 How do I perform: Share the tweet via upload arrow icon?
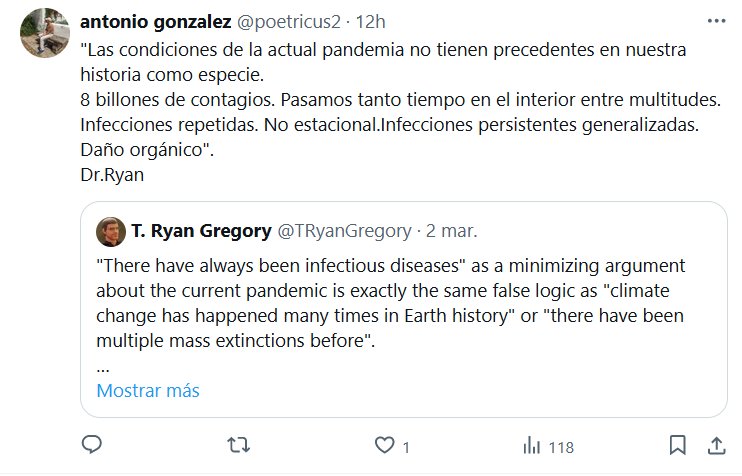[716, 444]
